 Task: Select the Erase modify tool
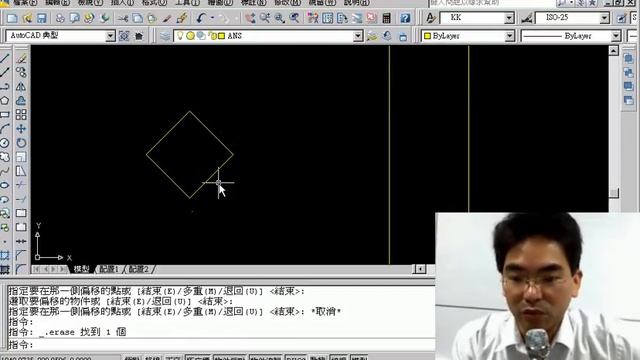click(21, 58)
